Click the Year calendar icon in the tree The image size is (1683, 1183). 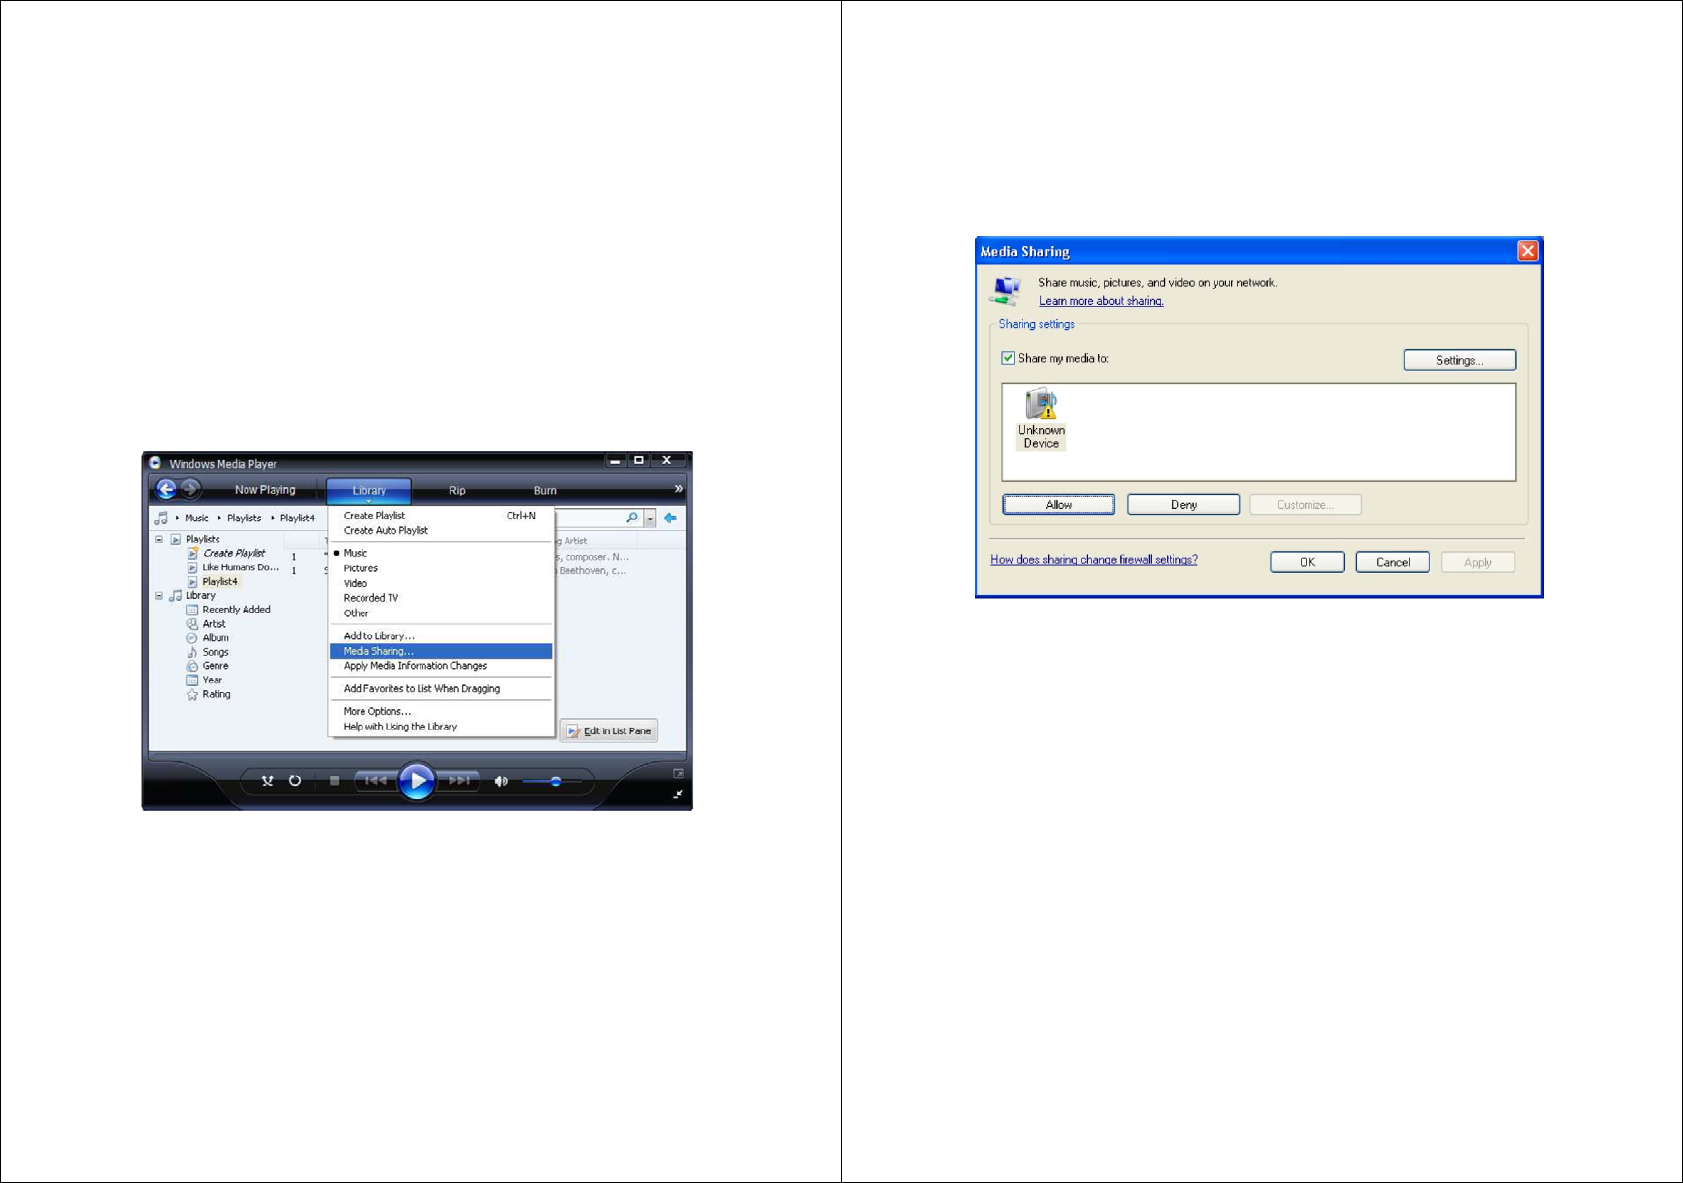coord(192,680)
